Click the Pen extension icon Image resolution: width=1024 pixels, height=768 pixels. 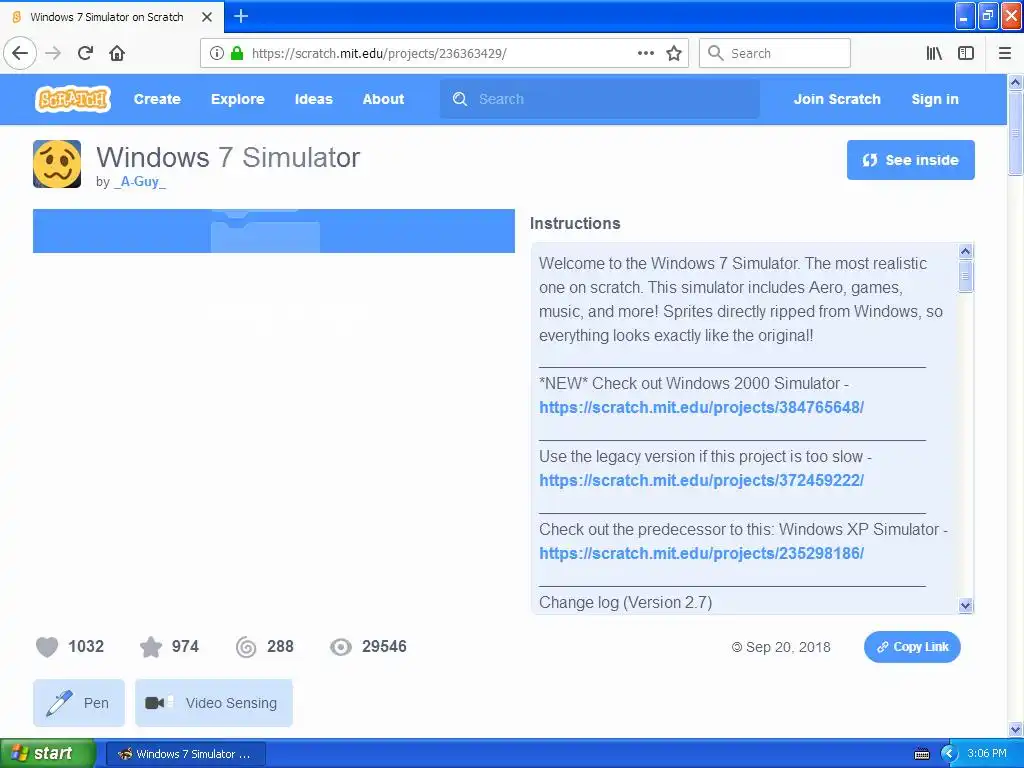coord(59,703)
